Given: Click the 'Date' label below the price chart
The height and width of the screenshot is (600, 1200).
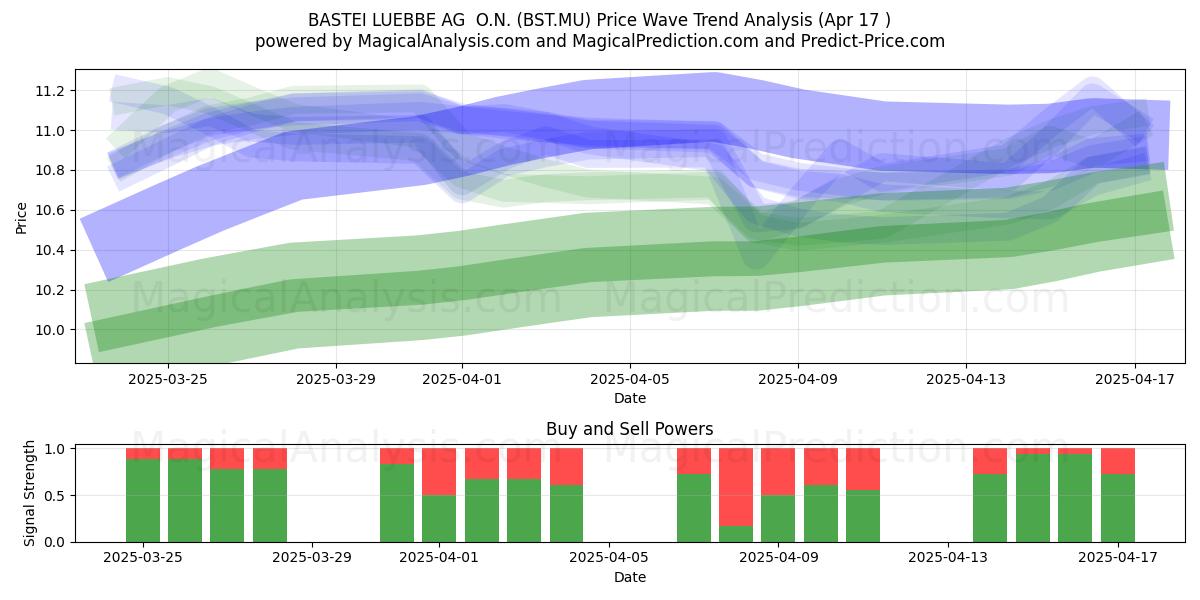Looking at the screenshot, I should coord(630,398).
